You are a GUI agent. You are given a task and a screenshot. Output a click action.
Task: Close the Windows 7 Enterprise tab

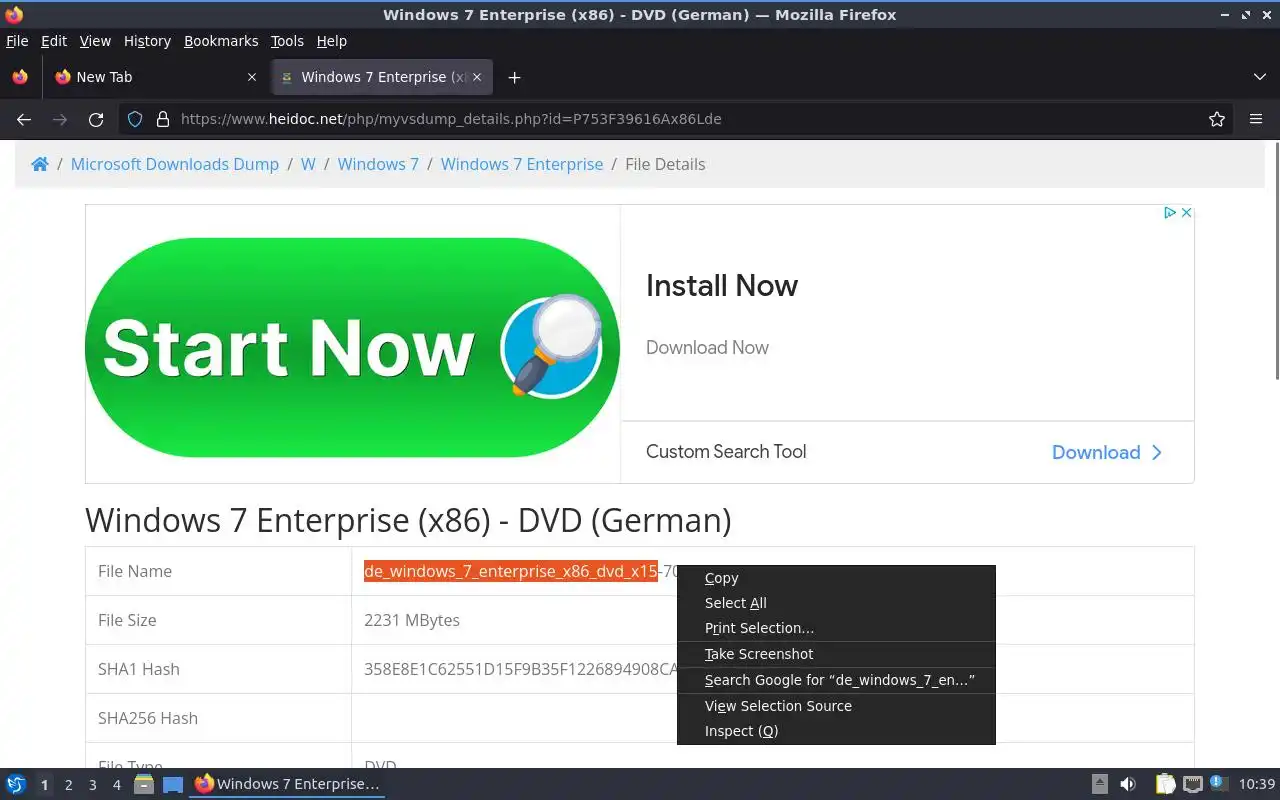coord(478,77)
